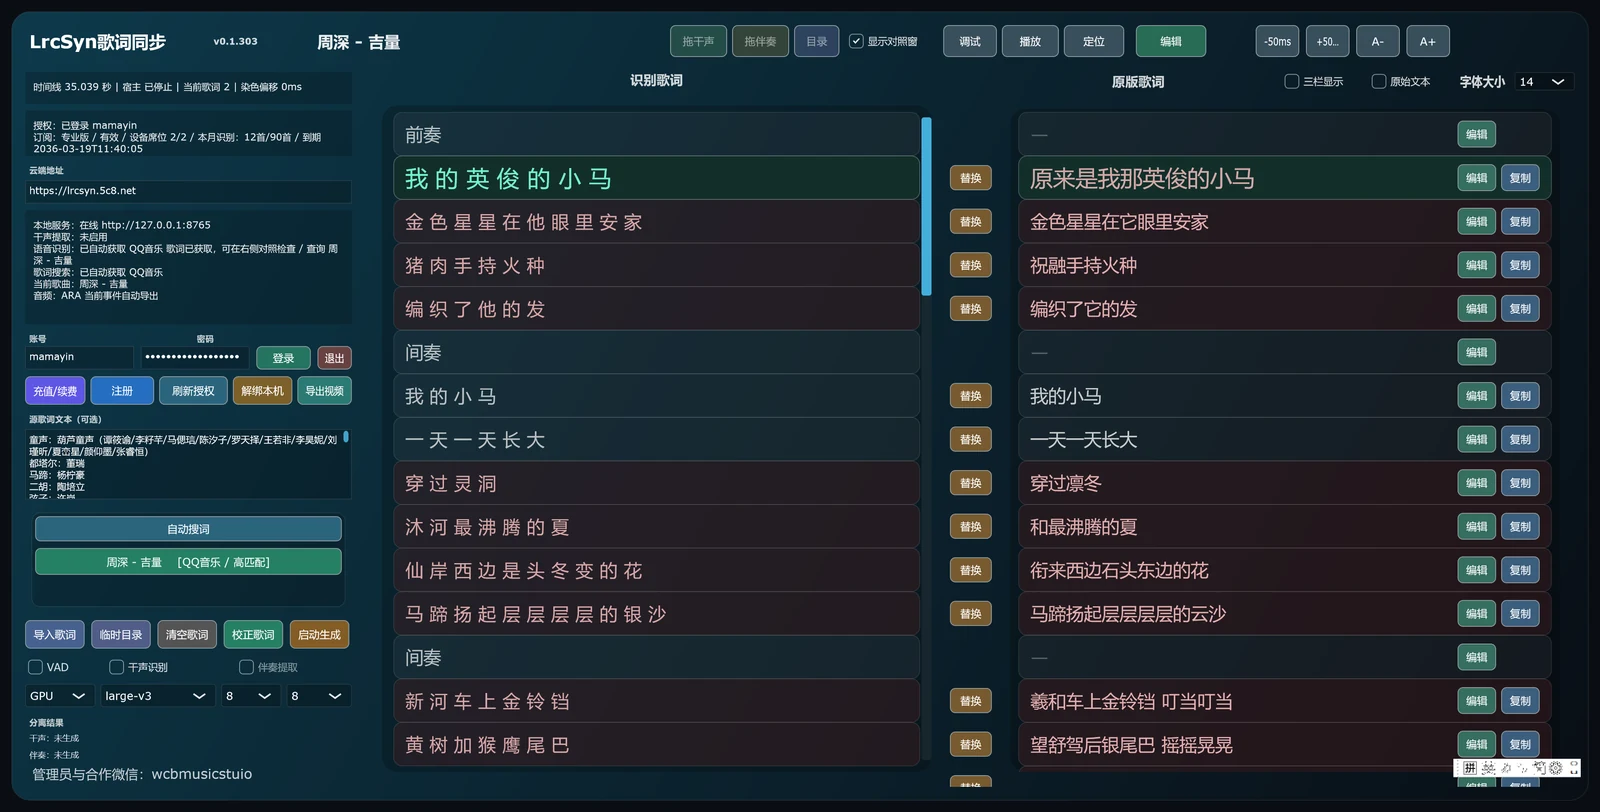The image size is (1600, 812).
Task: Click the 启动生成 button
Action: 319,635
